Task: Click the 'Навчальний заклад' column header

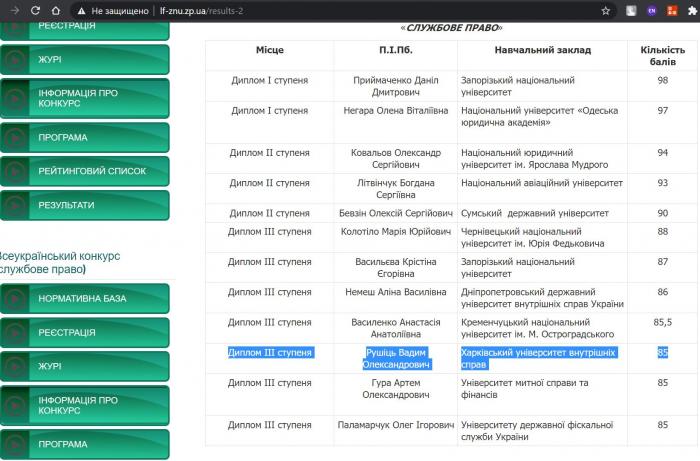Action: point(542,49)
